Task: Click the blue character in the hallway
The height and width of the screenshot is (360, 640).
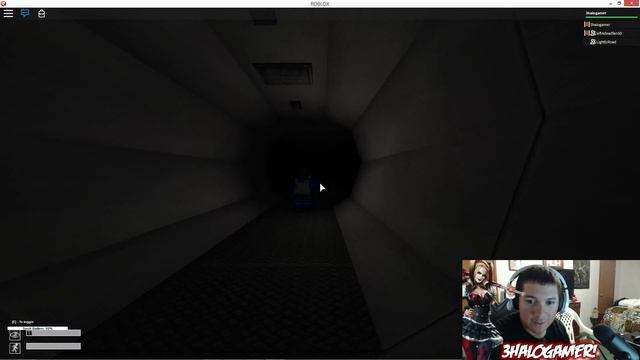Action: [303, 191]
